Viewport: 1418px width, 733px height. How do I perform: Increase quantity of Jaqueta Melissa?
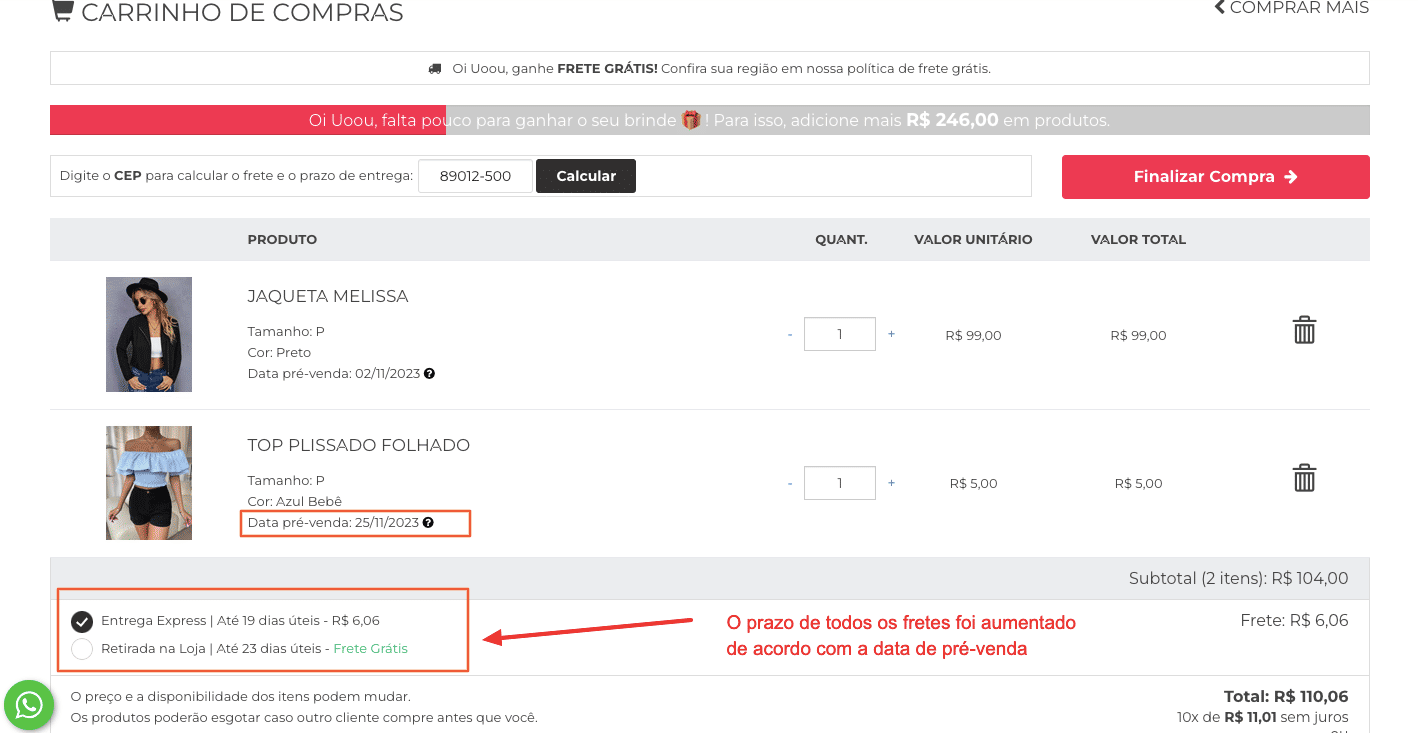[891, 334]
